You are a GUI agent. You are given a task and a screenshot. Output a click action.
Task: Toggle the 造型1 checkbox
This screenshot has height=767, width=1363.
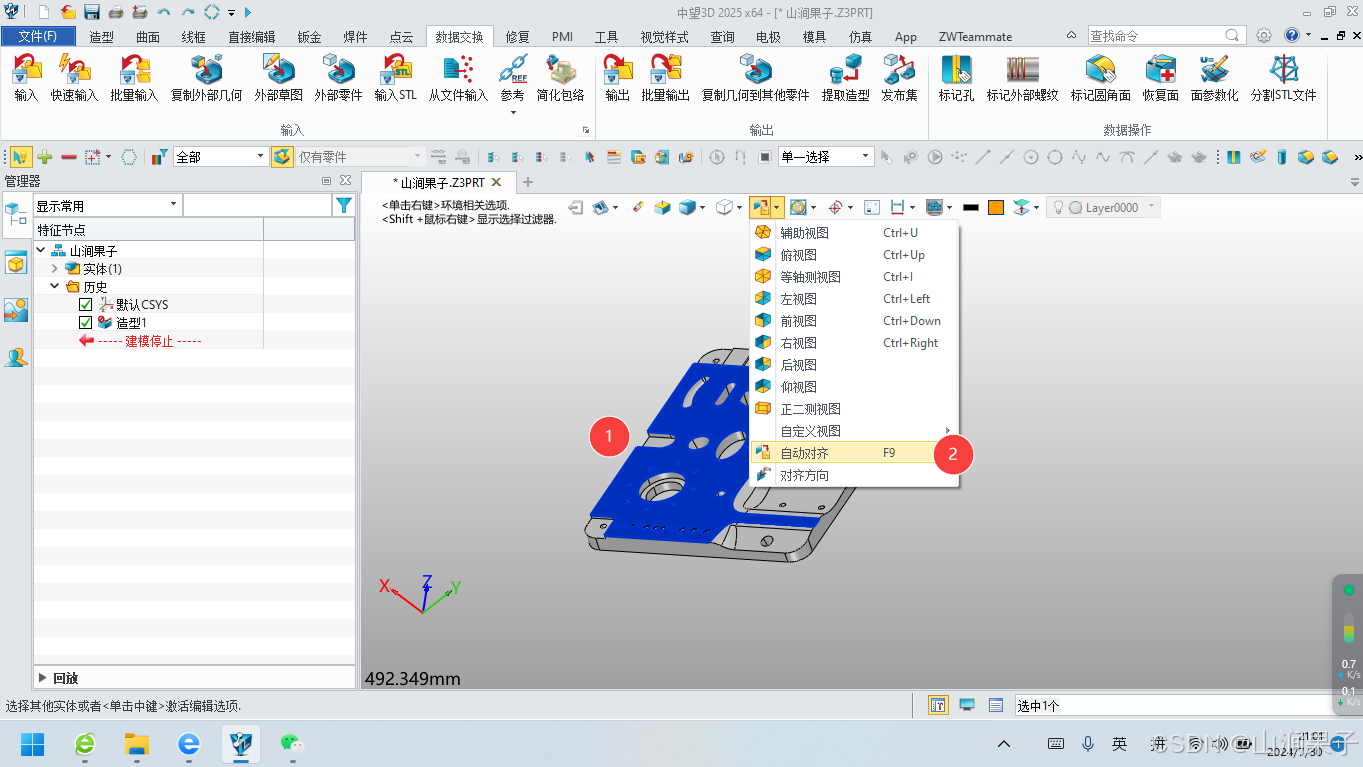coord(85,322)
